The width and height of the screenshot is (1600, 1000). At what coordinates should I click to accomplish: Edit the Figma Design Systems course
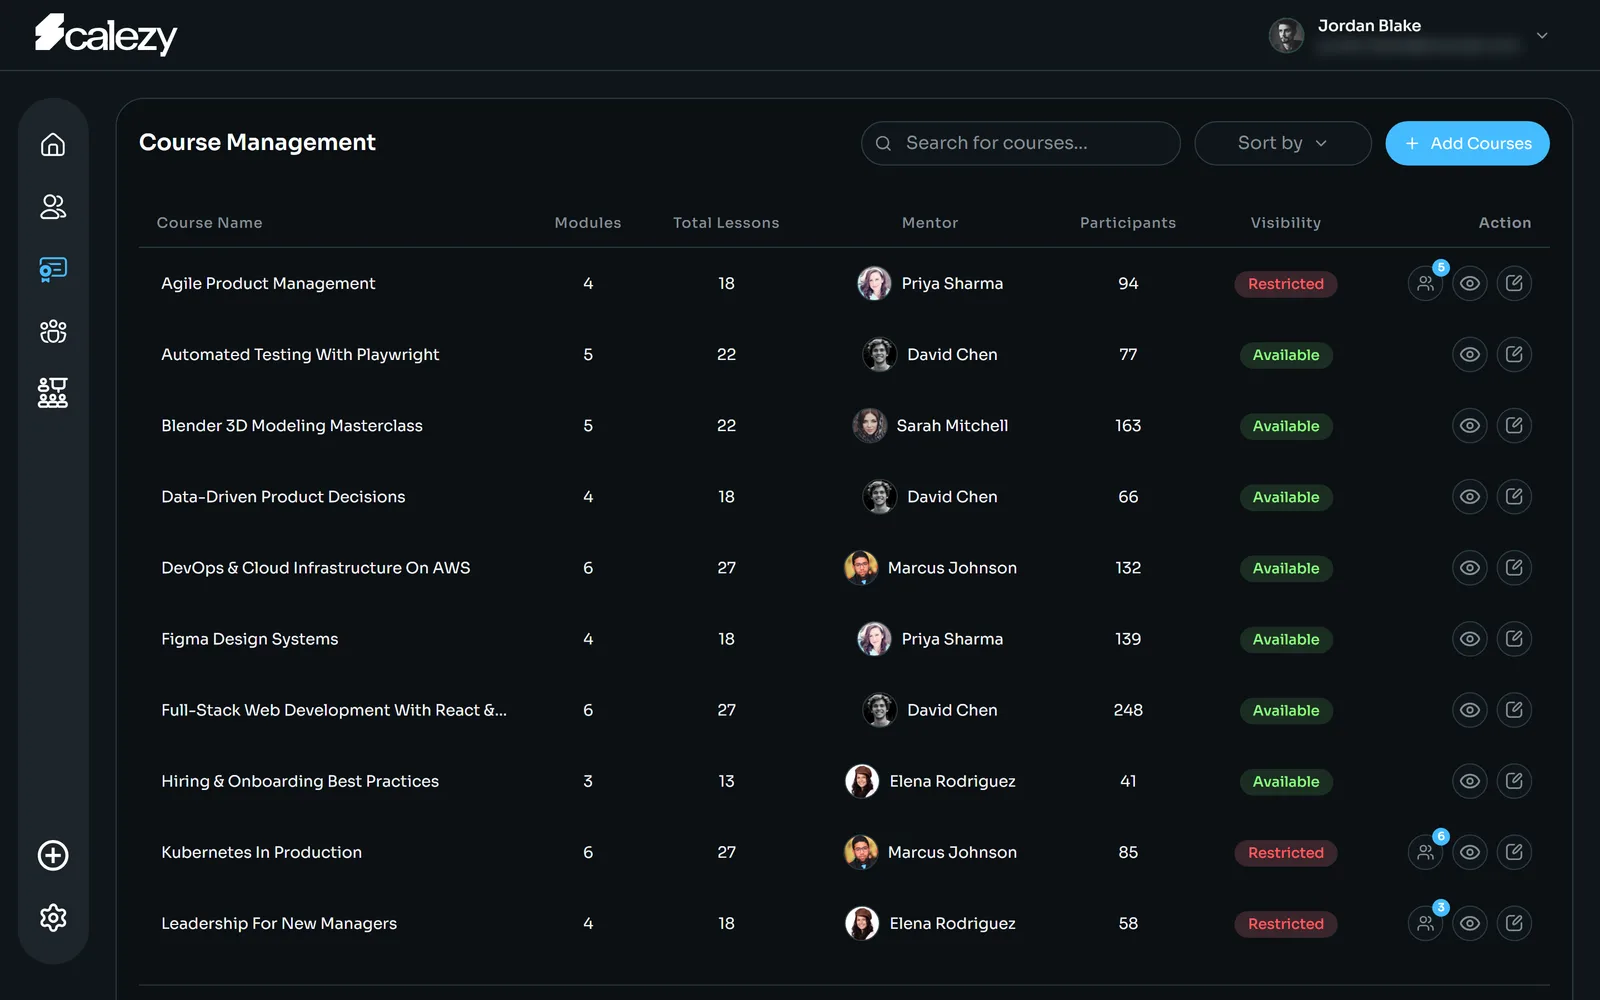1514,639
